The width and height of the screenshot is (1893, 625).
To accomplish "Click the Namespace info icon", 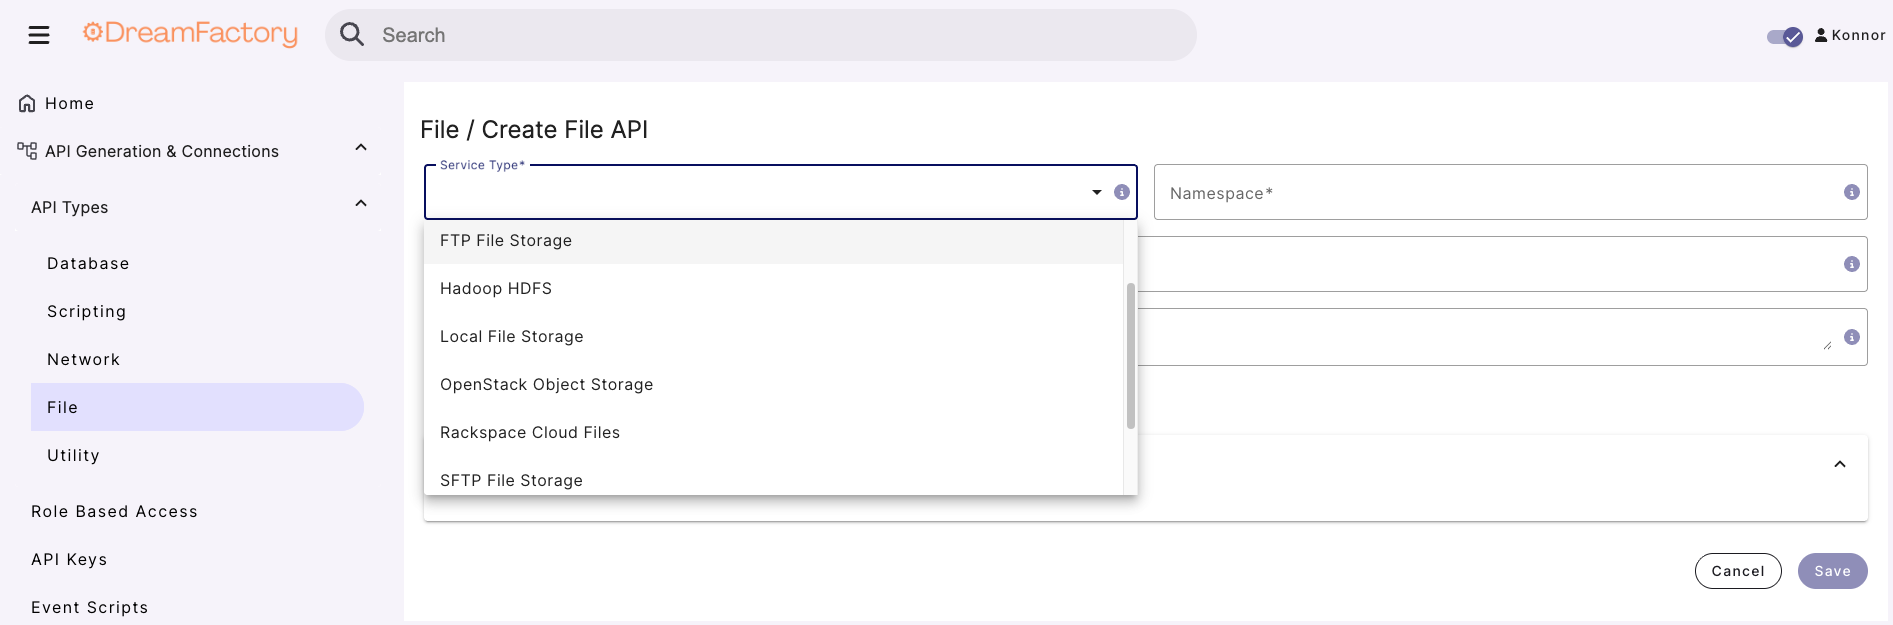I will (1852, 192).
